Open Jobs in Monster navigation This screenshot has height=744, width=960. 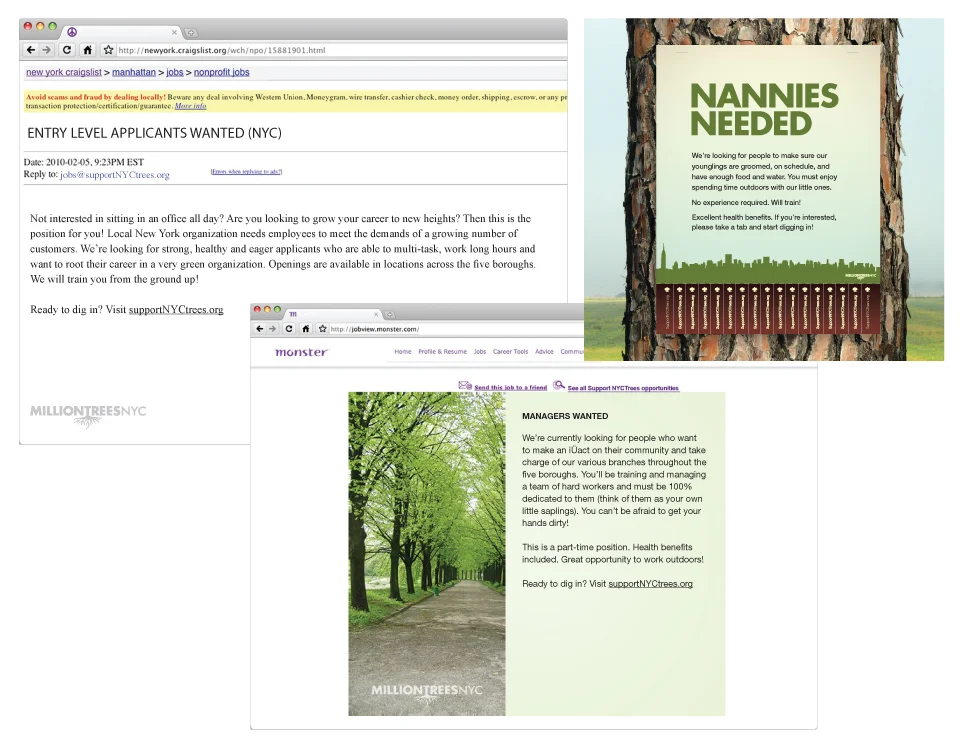click(480, 351)
